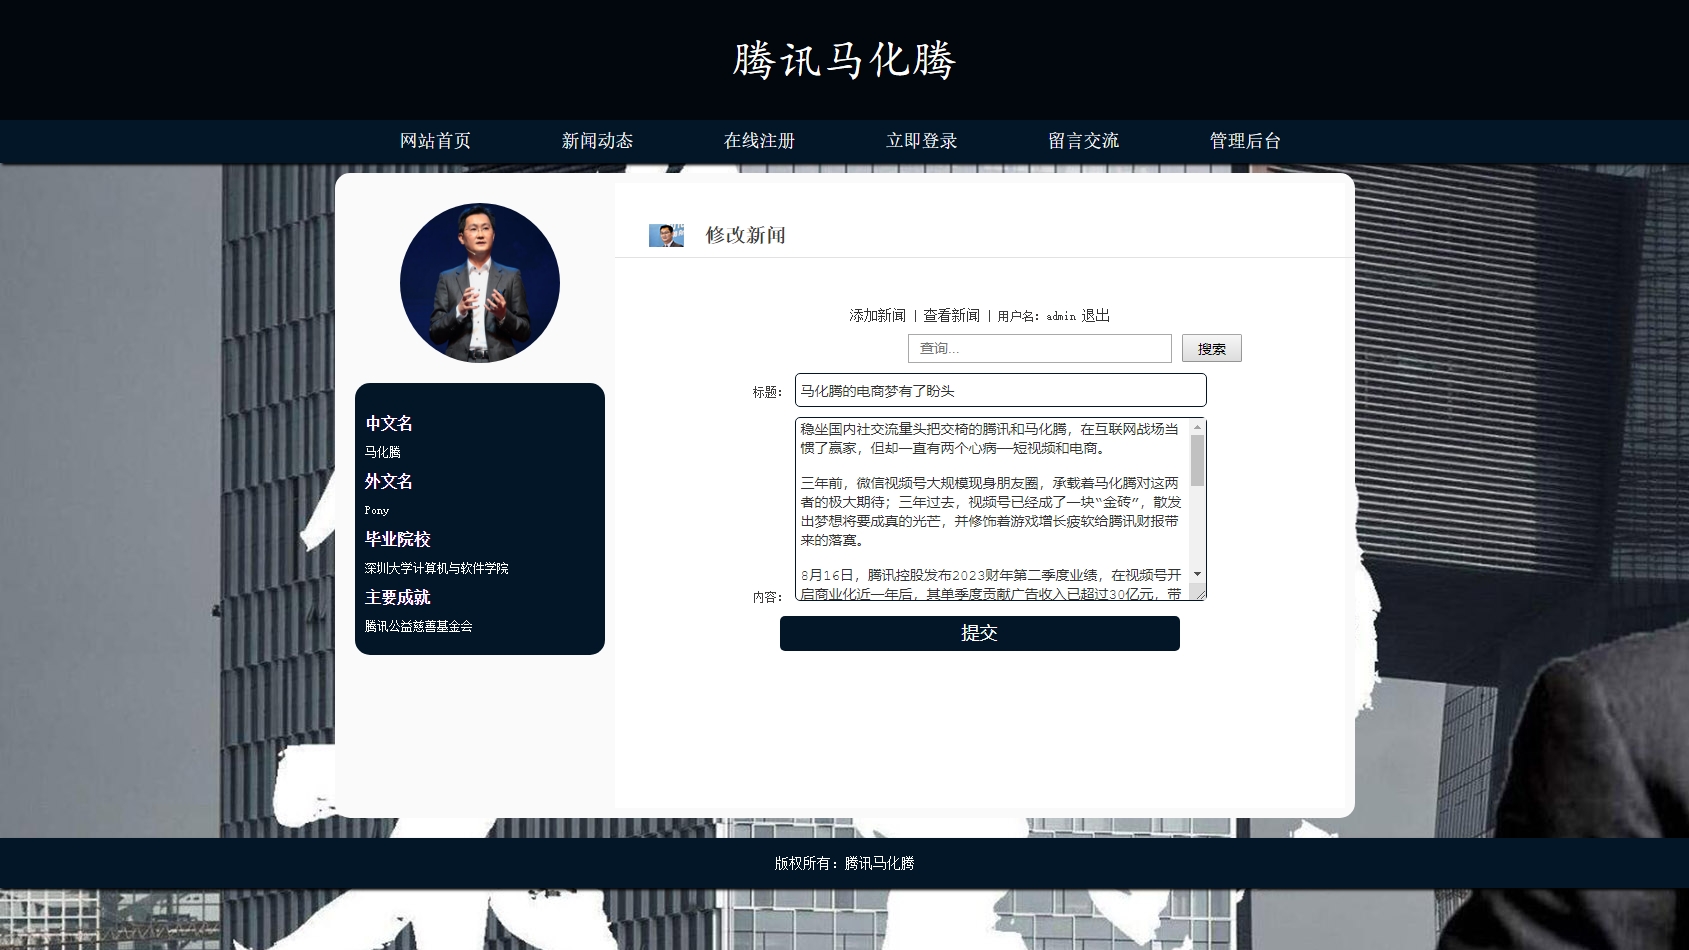Image resolution: width=1689 pixels, height=950 pixels.
Task: Select 立即登录 in the navigation bar
Action: click(921, 141)
